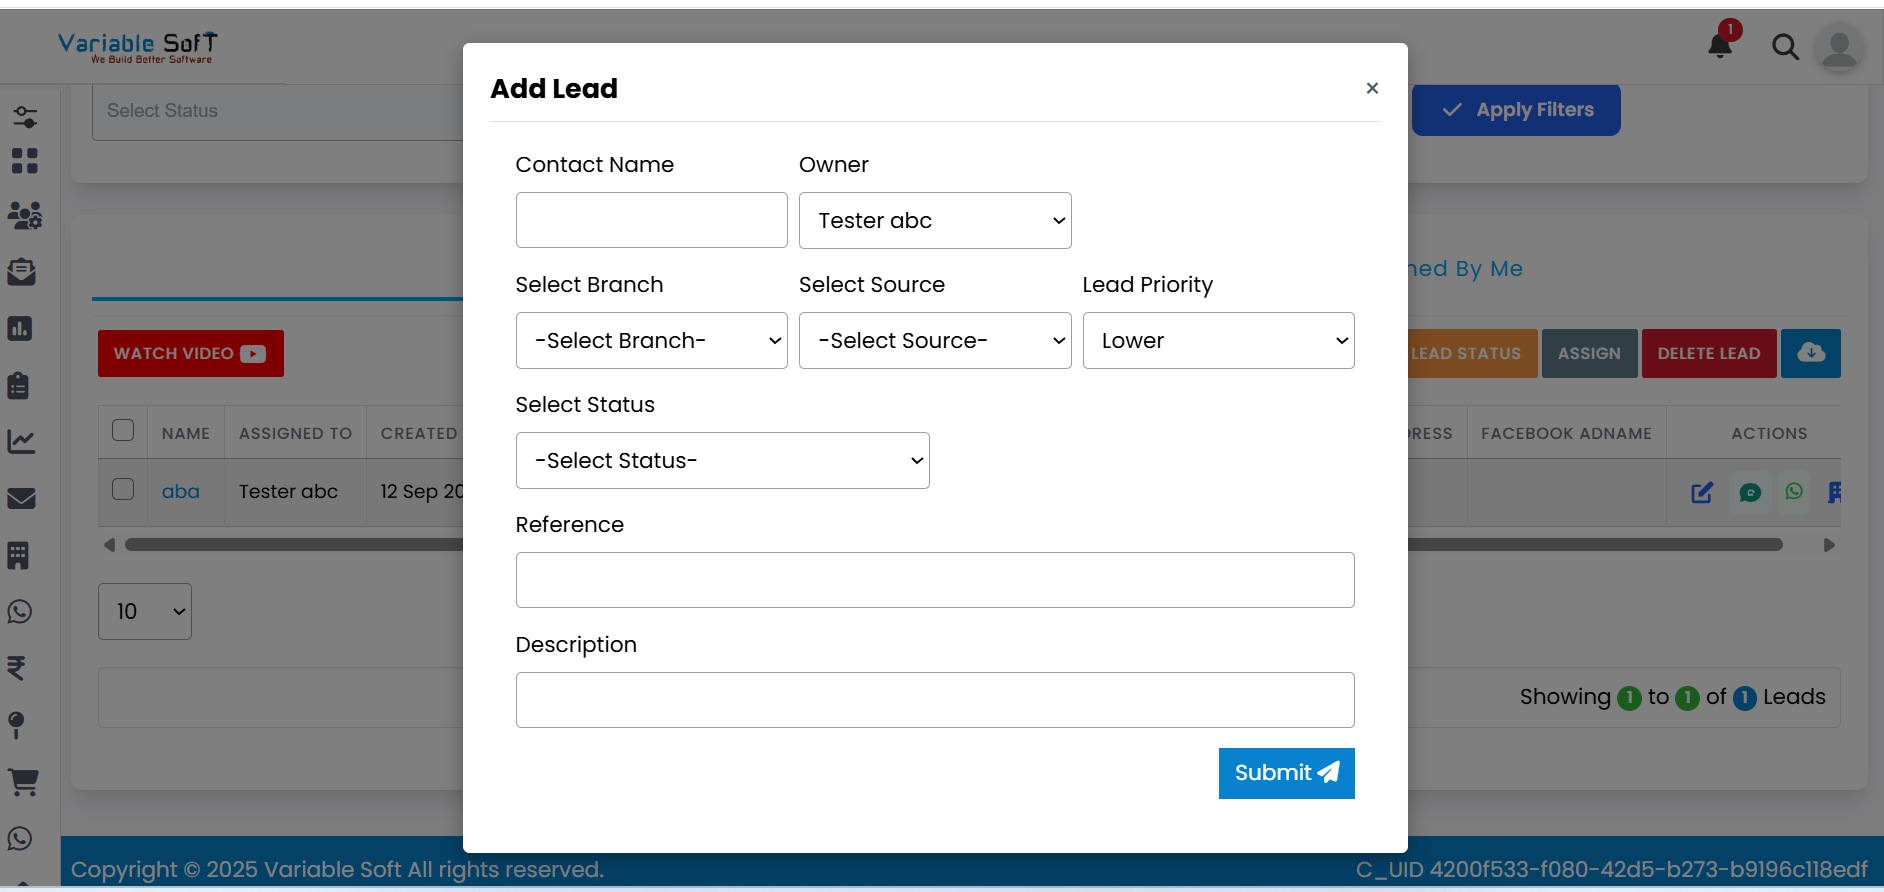This screenshot has width=1884, height=892.
Task: Open the rows-per-page 10 dropdown
Action: (x=145, y=611)
